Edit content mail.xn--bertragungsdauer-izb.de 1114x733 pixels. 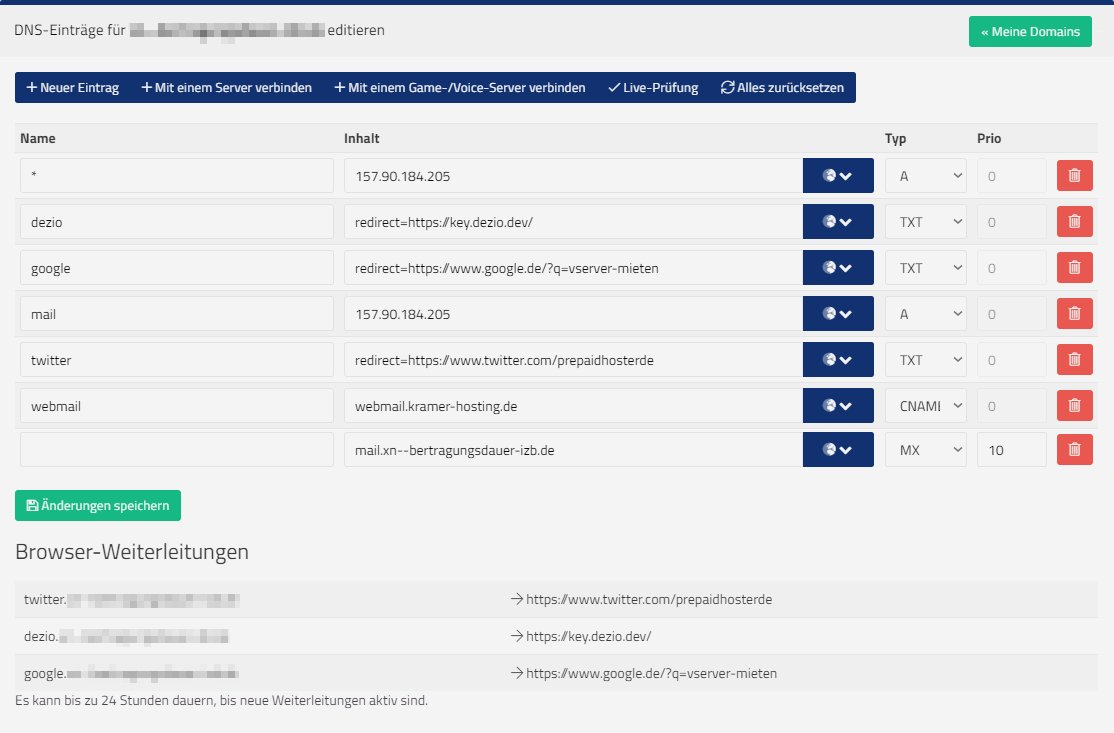click(573, 450)
